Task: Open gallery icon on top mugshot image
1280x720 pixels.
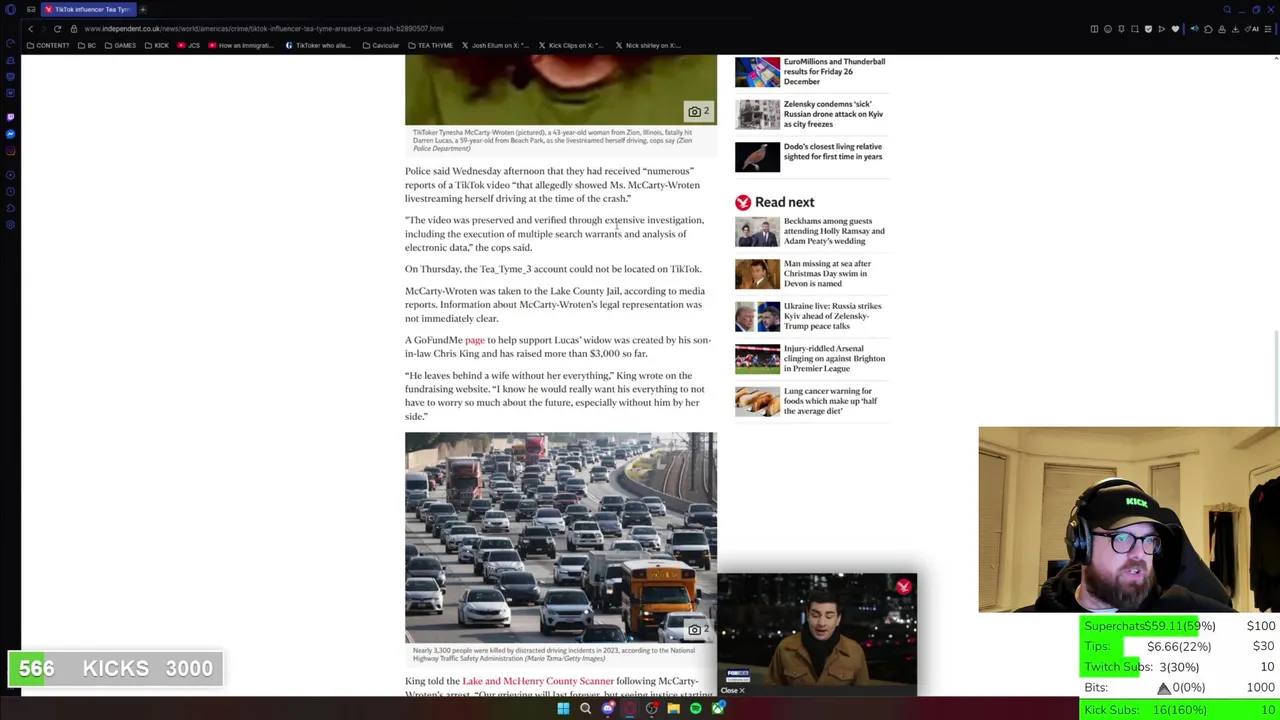Action: coord(698,111)
